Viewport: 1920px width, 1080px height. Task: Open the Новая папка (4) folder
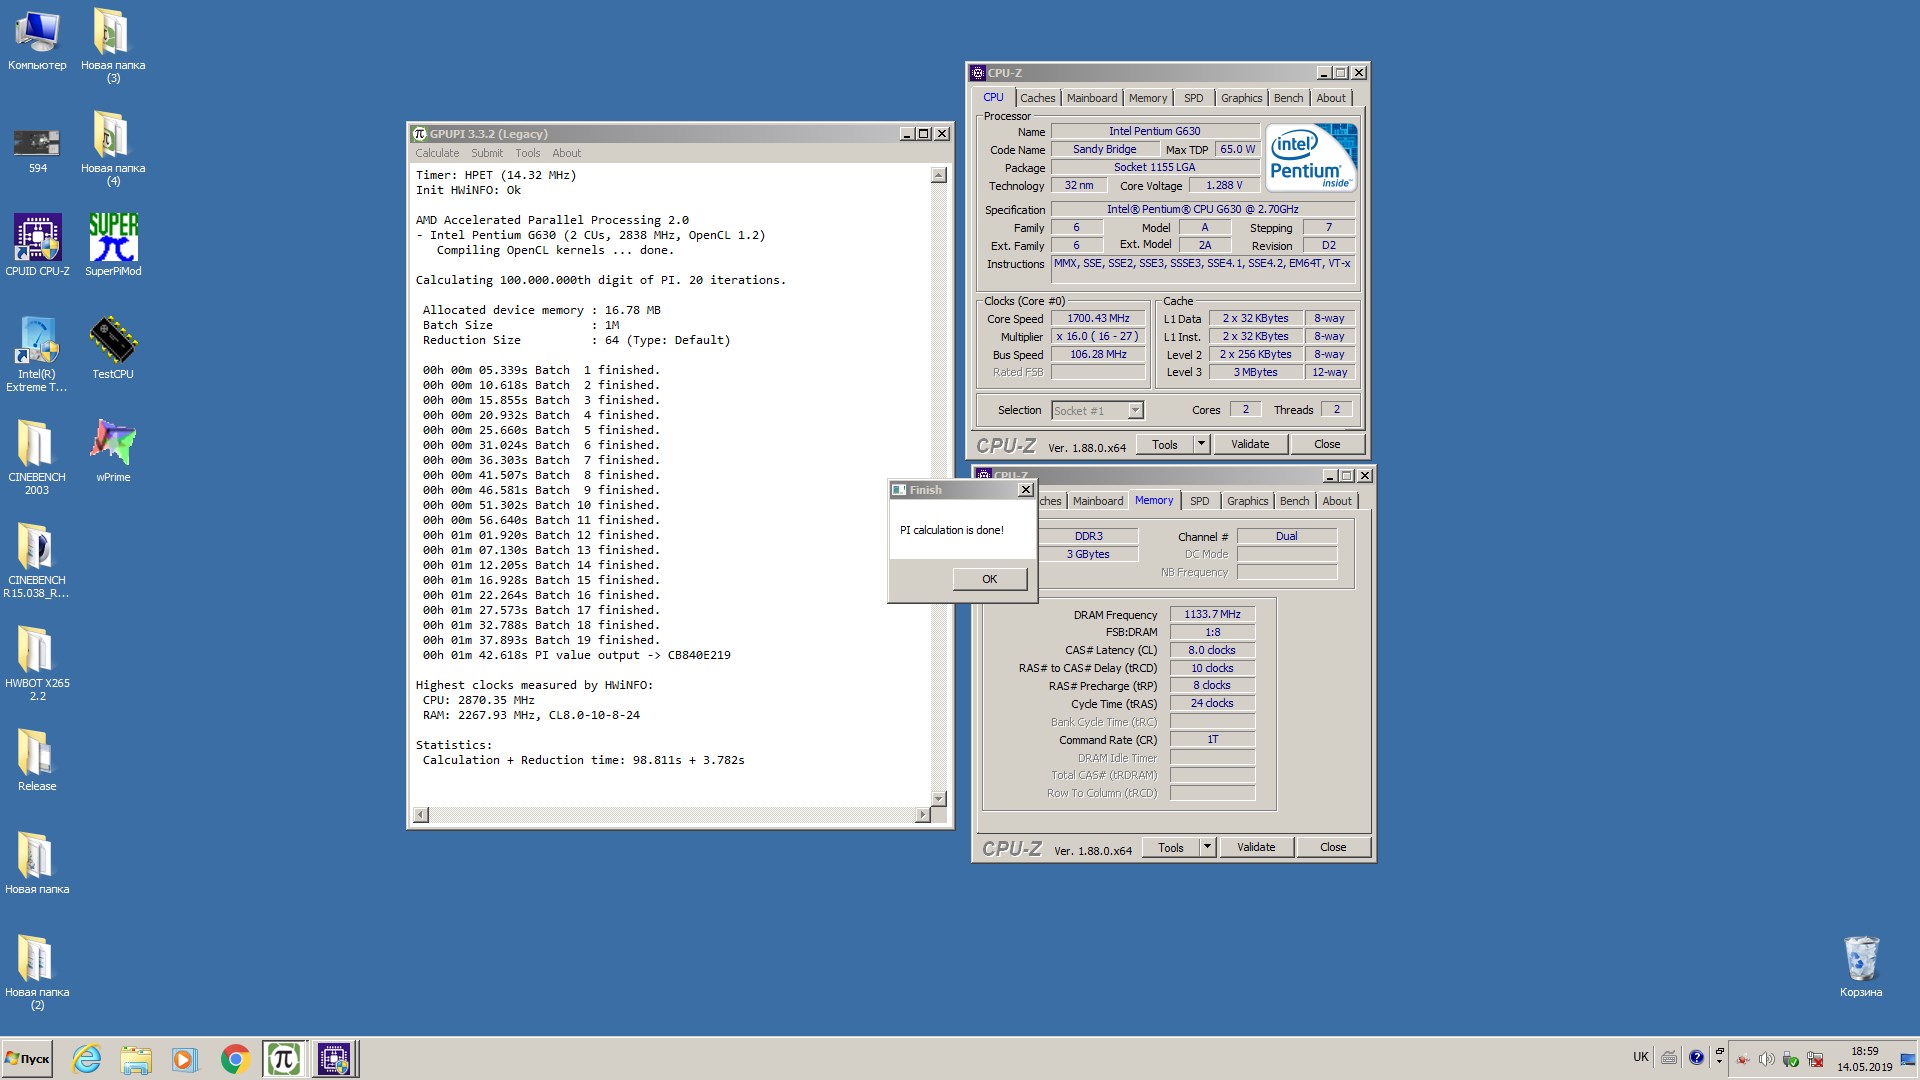click(x=113, y=149)
